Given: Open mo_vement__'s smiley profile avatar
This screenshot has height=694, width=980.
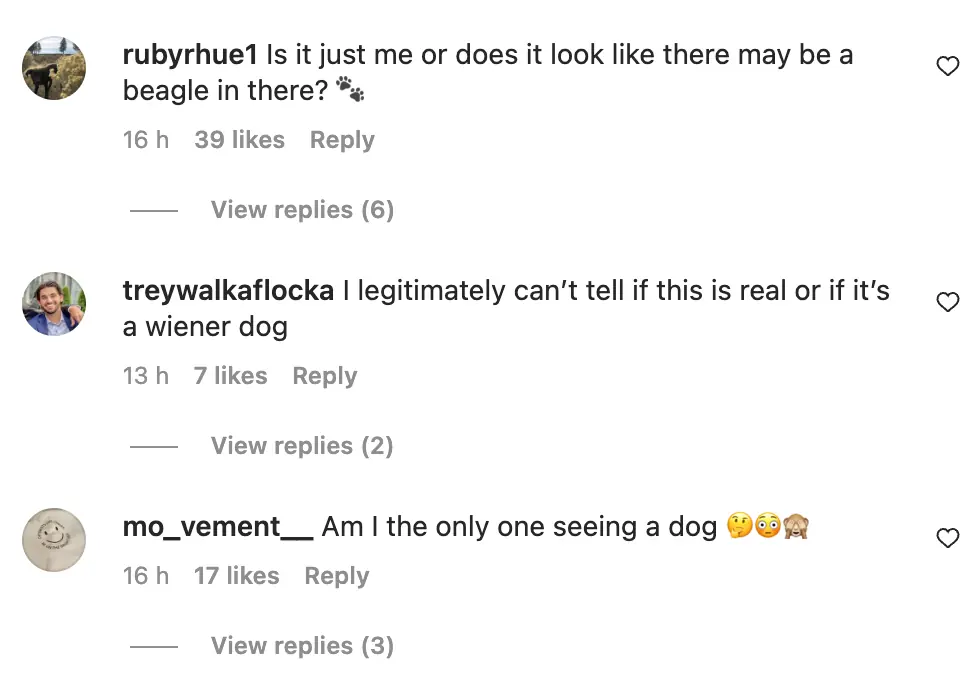Looking at the screenshot, I should 54,540.
